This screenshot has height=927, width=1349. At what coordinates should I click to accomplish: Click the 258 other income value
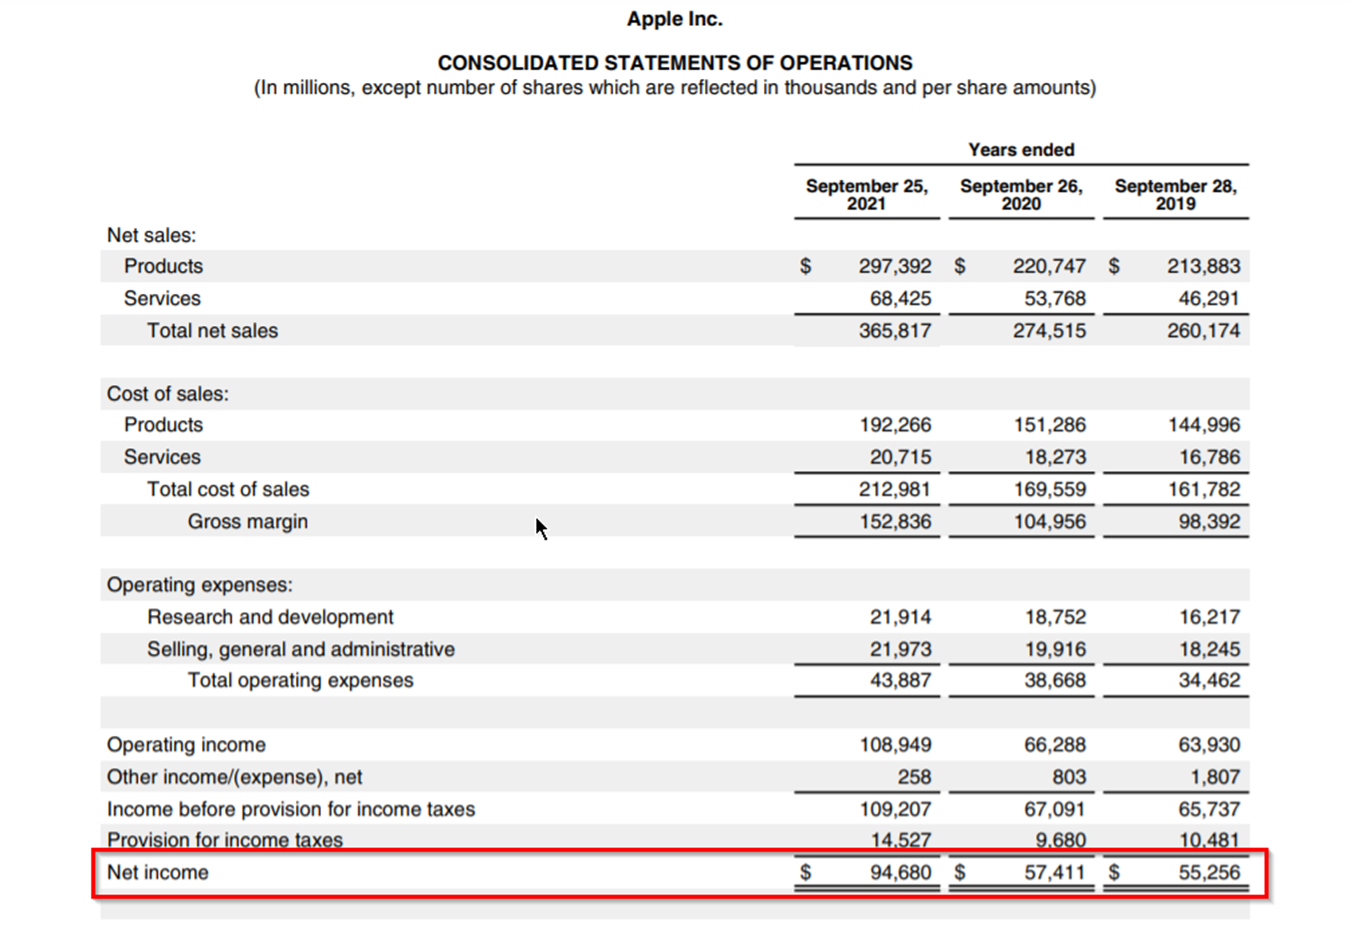pos(914,777)
